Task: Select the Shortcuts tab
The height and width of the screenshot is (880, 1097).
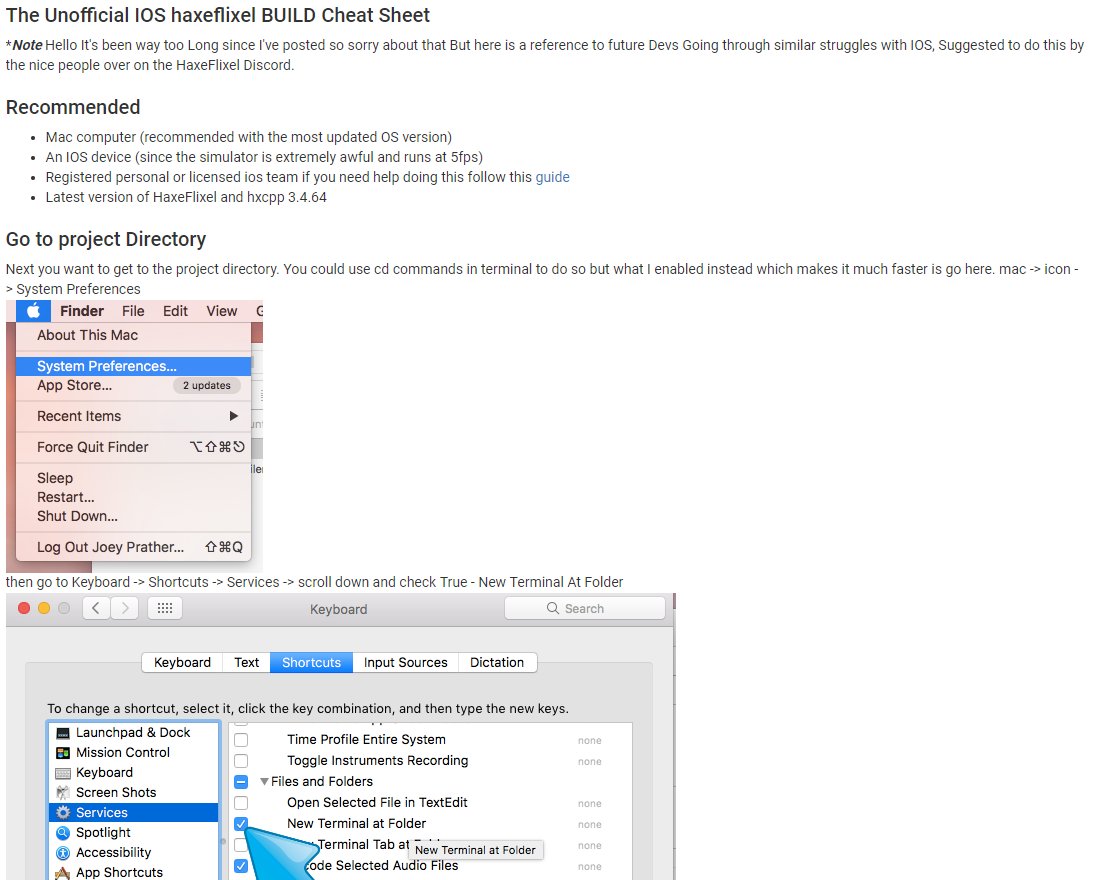Action: 311,662
